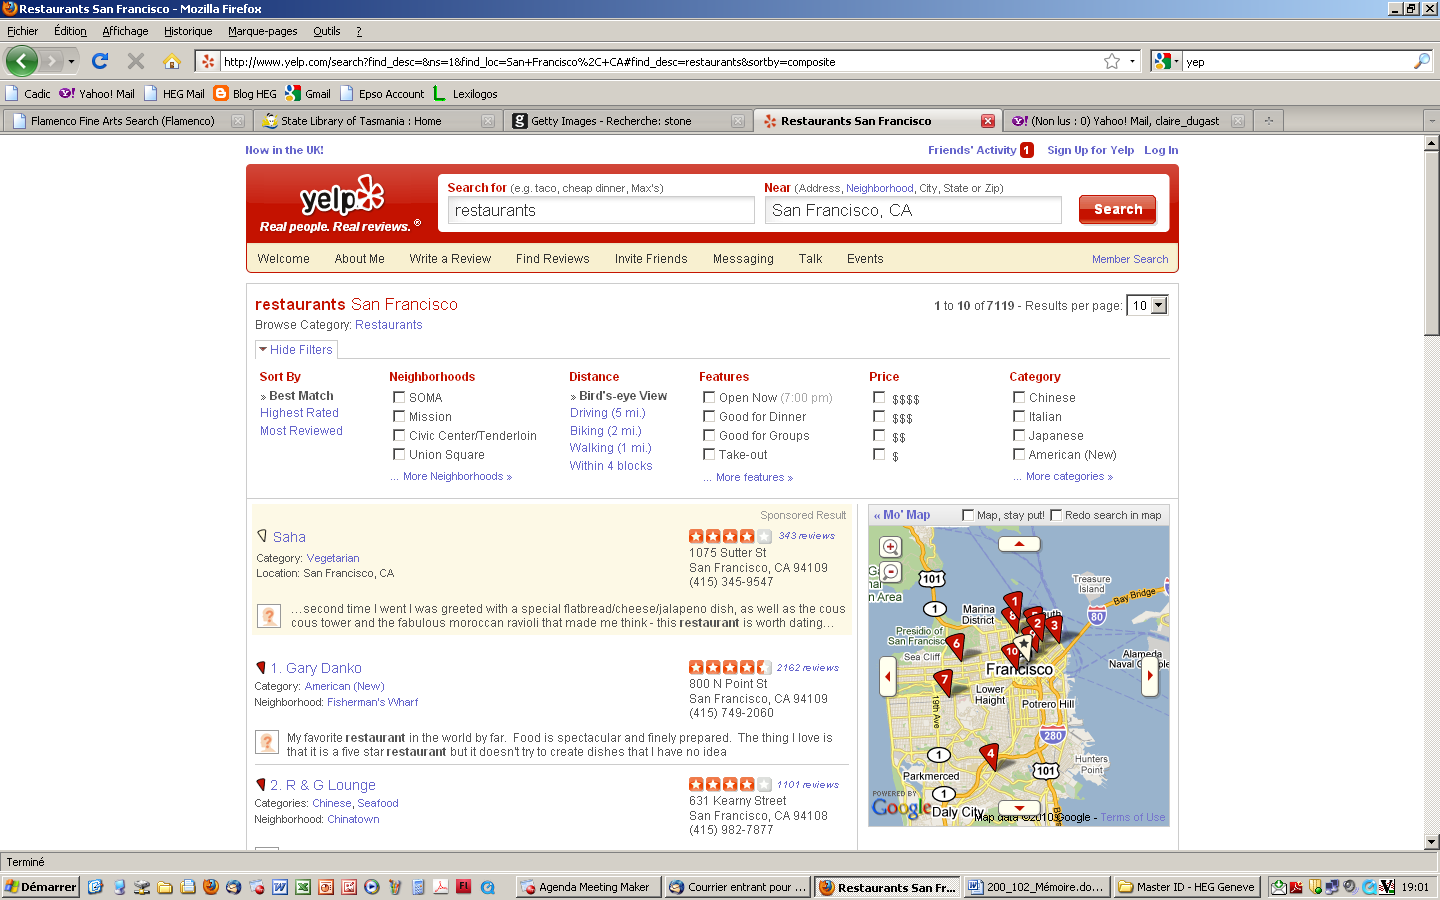
Task: Check the Mission neighborhood filter
Action: click(399, 416)
